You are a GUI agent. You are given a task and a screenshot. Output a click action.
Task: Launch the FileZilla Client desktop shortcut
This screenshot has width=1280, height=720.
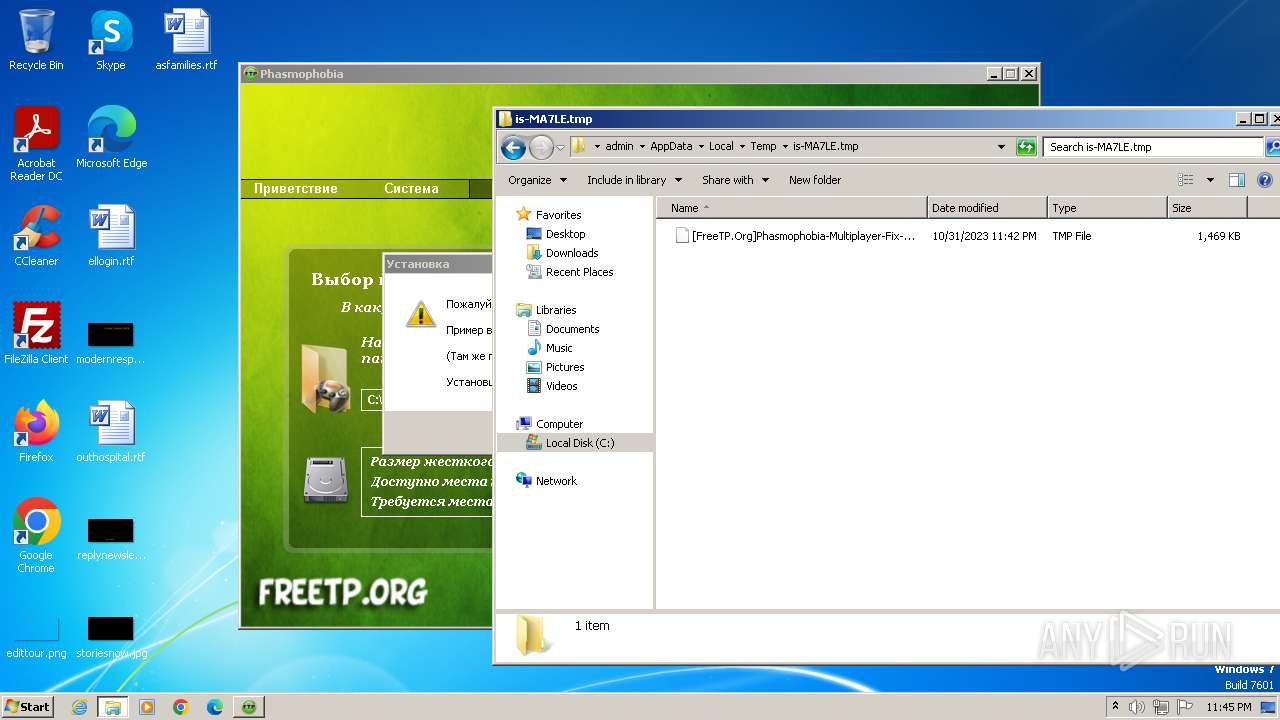[36, 334]
